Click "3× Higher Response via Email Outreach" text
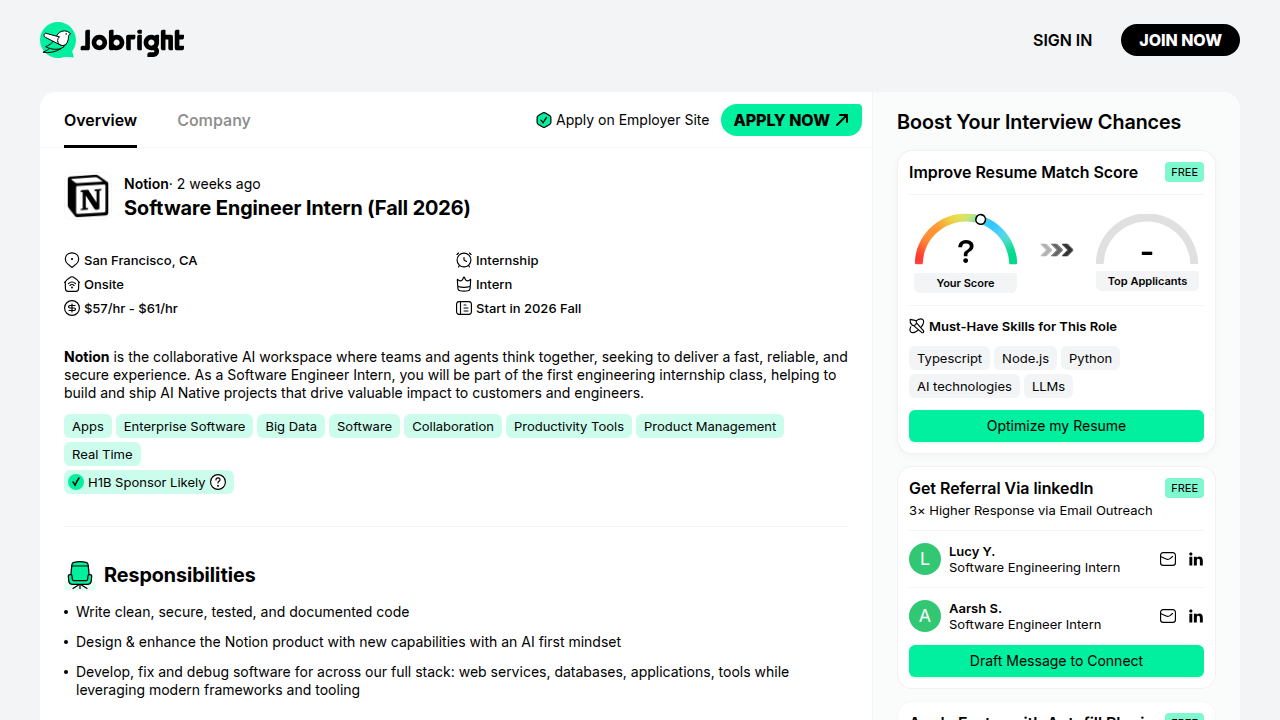Viewport: 1280px width, 720px height. click(x=1031, y=510)
